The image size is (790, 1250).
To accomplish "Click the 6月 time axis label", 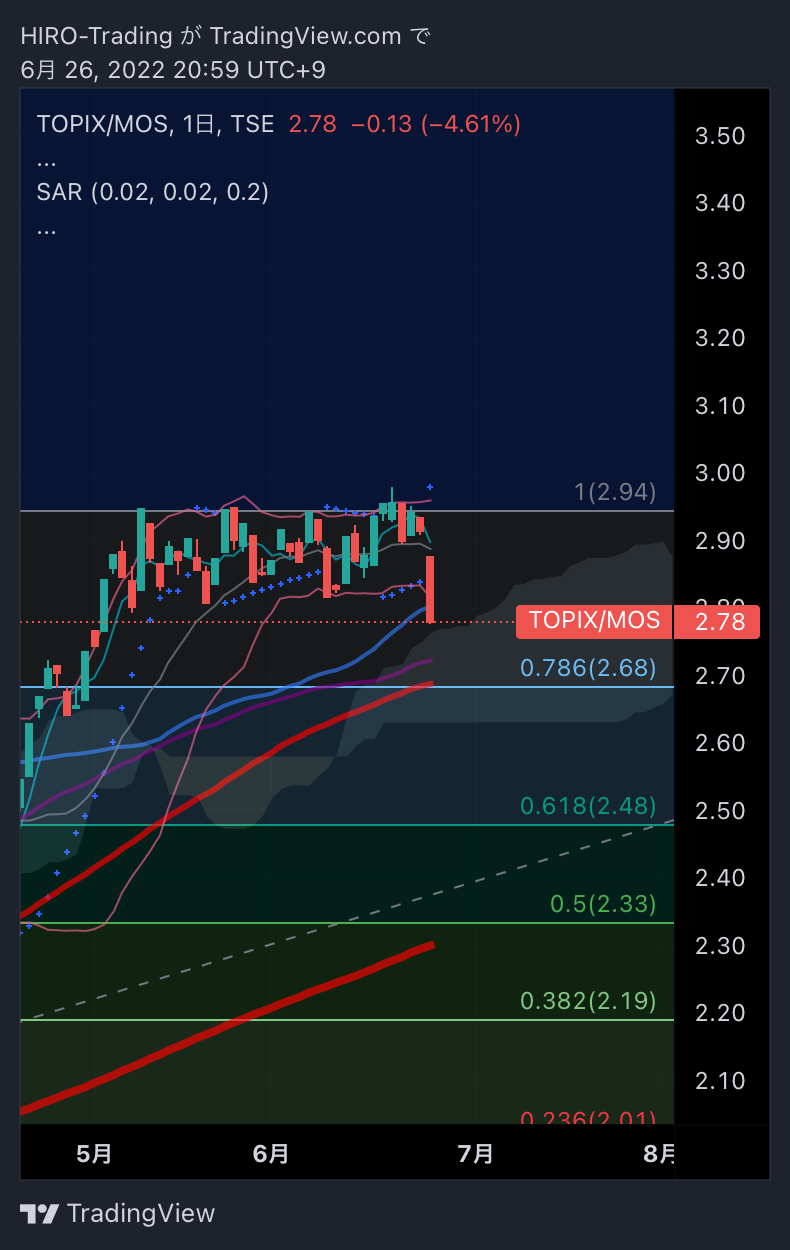I will [x=271, y=1154].
